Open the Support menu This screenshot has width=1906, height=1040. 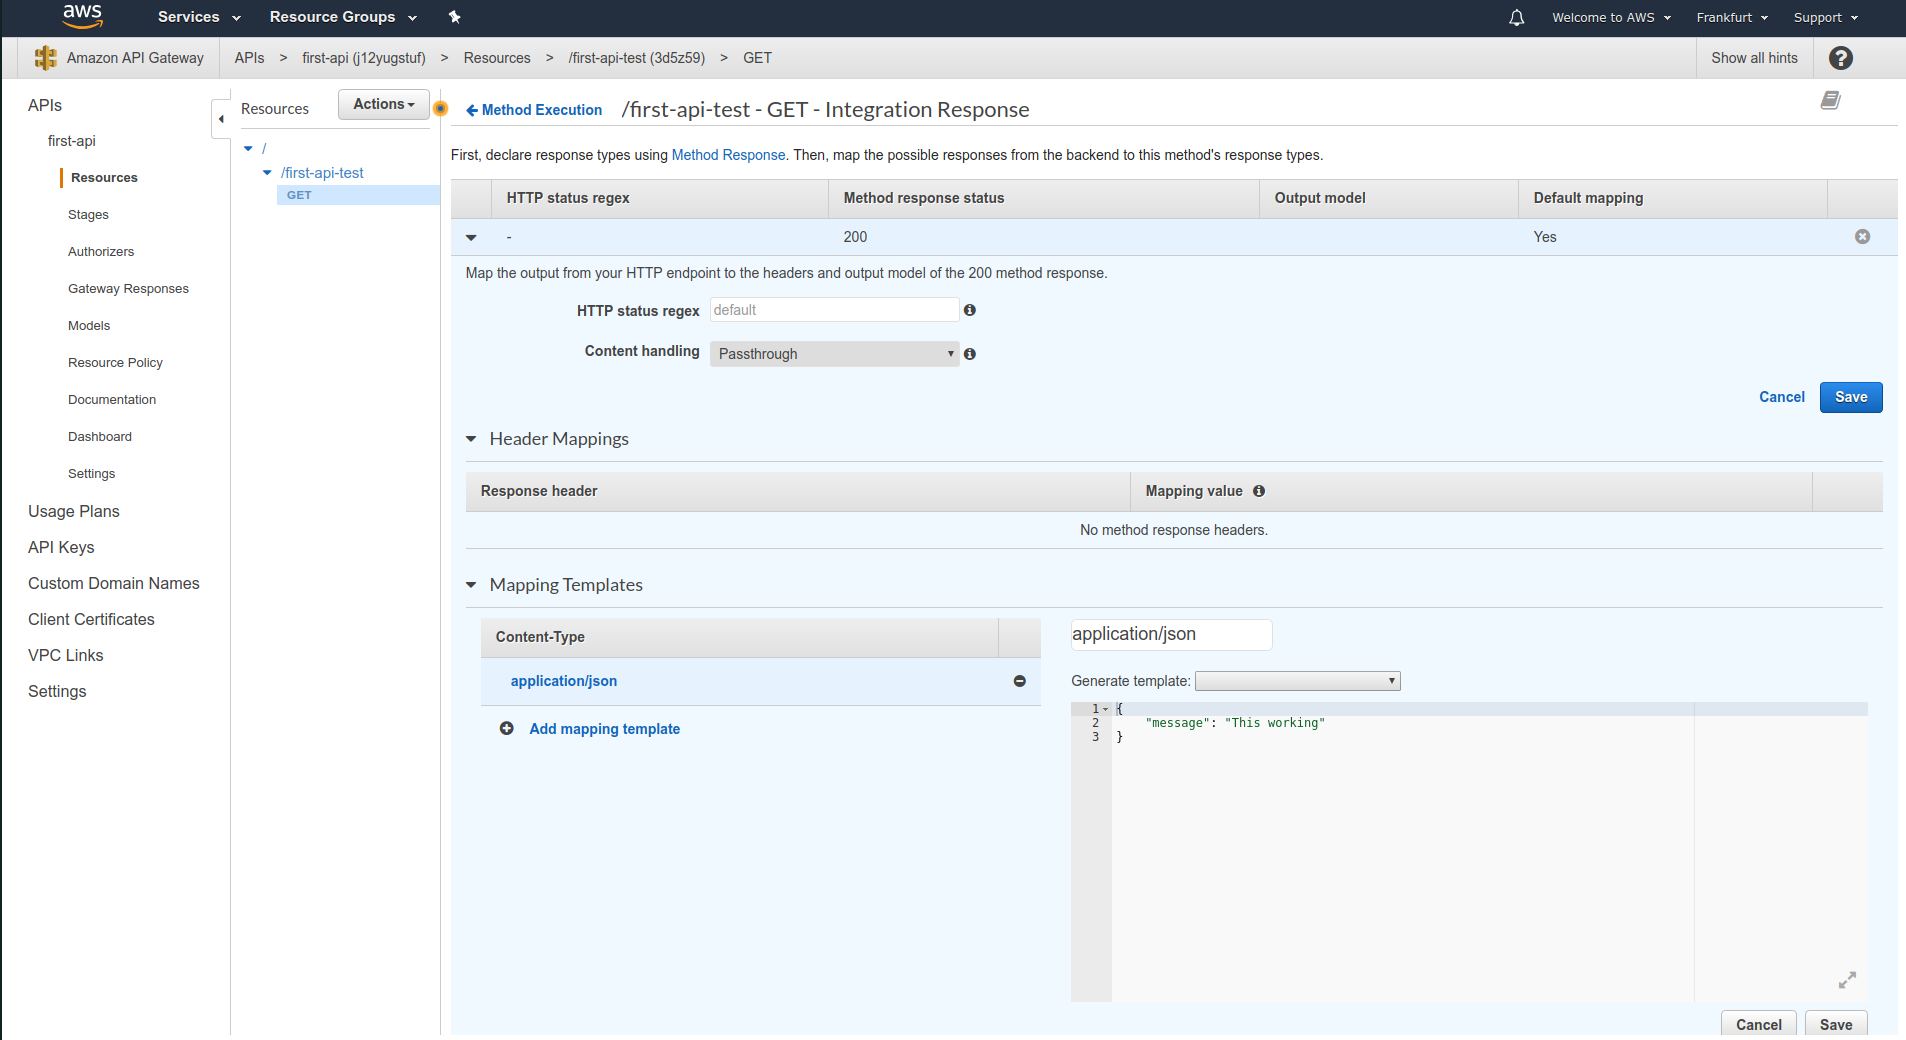[x=1825, y=17]
